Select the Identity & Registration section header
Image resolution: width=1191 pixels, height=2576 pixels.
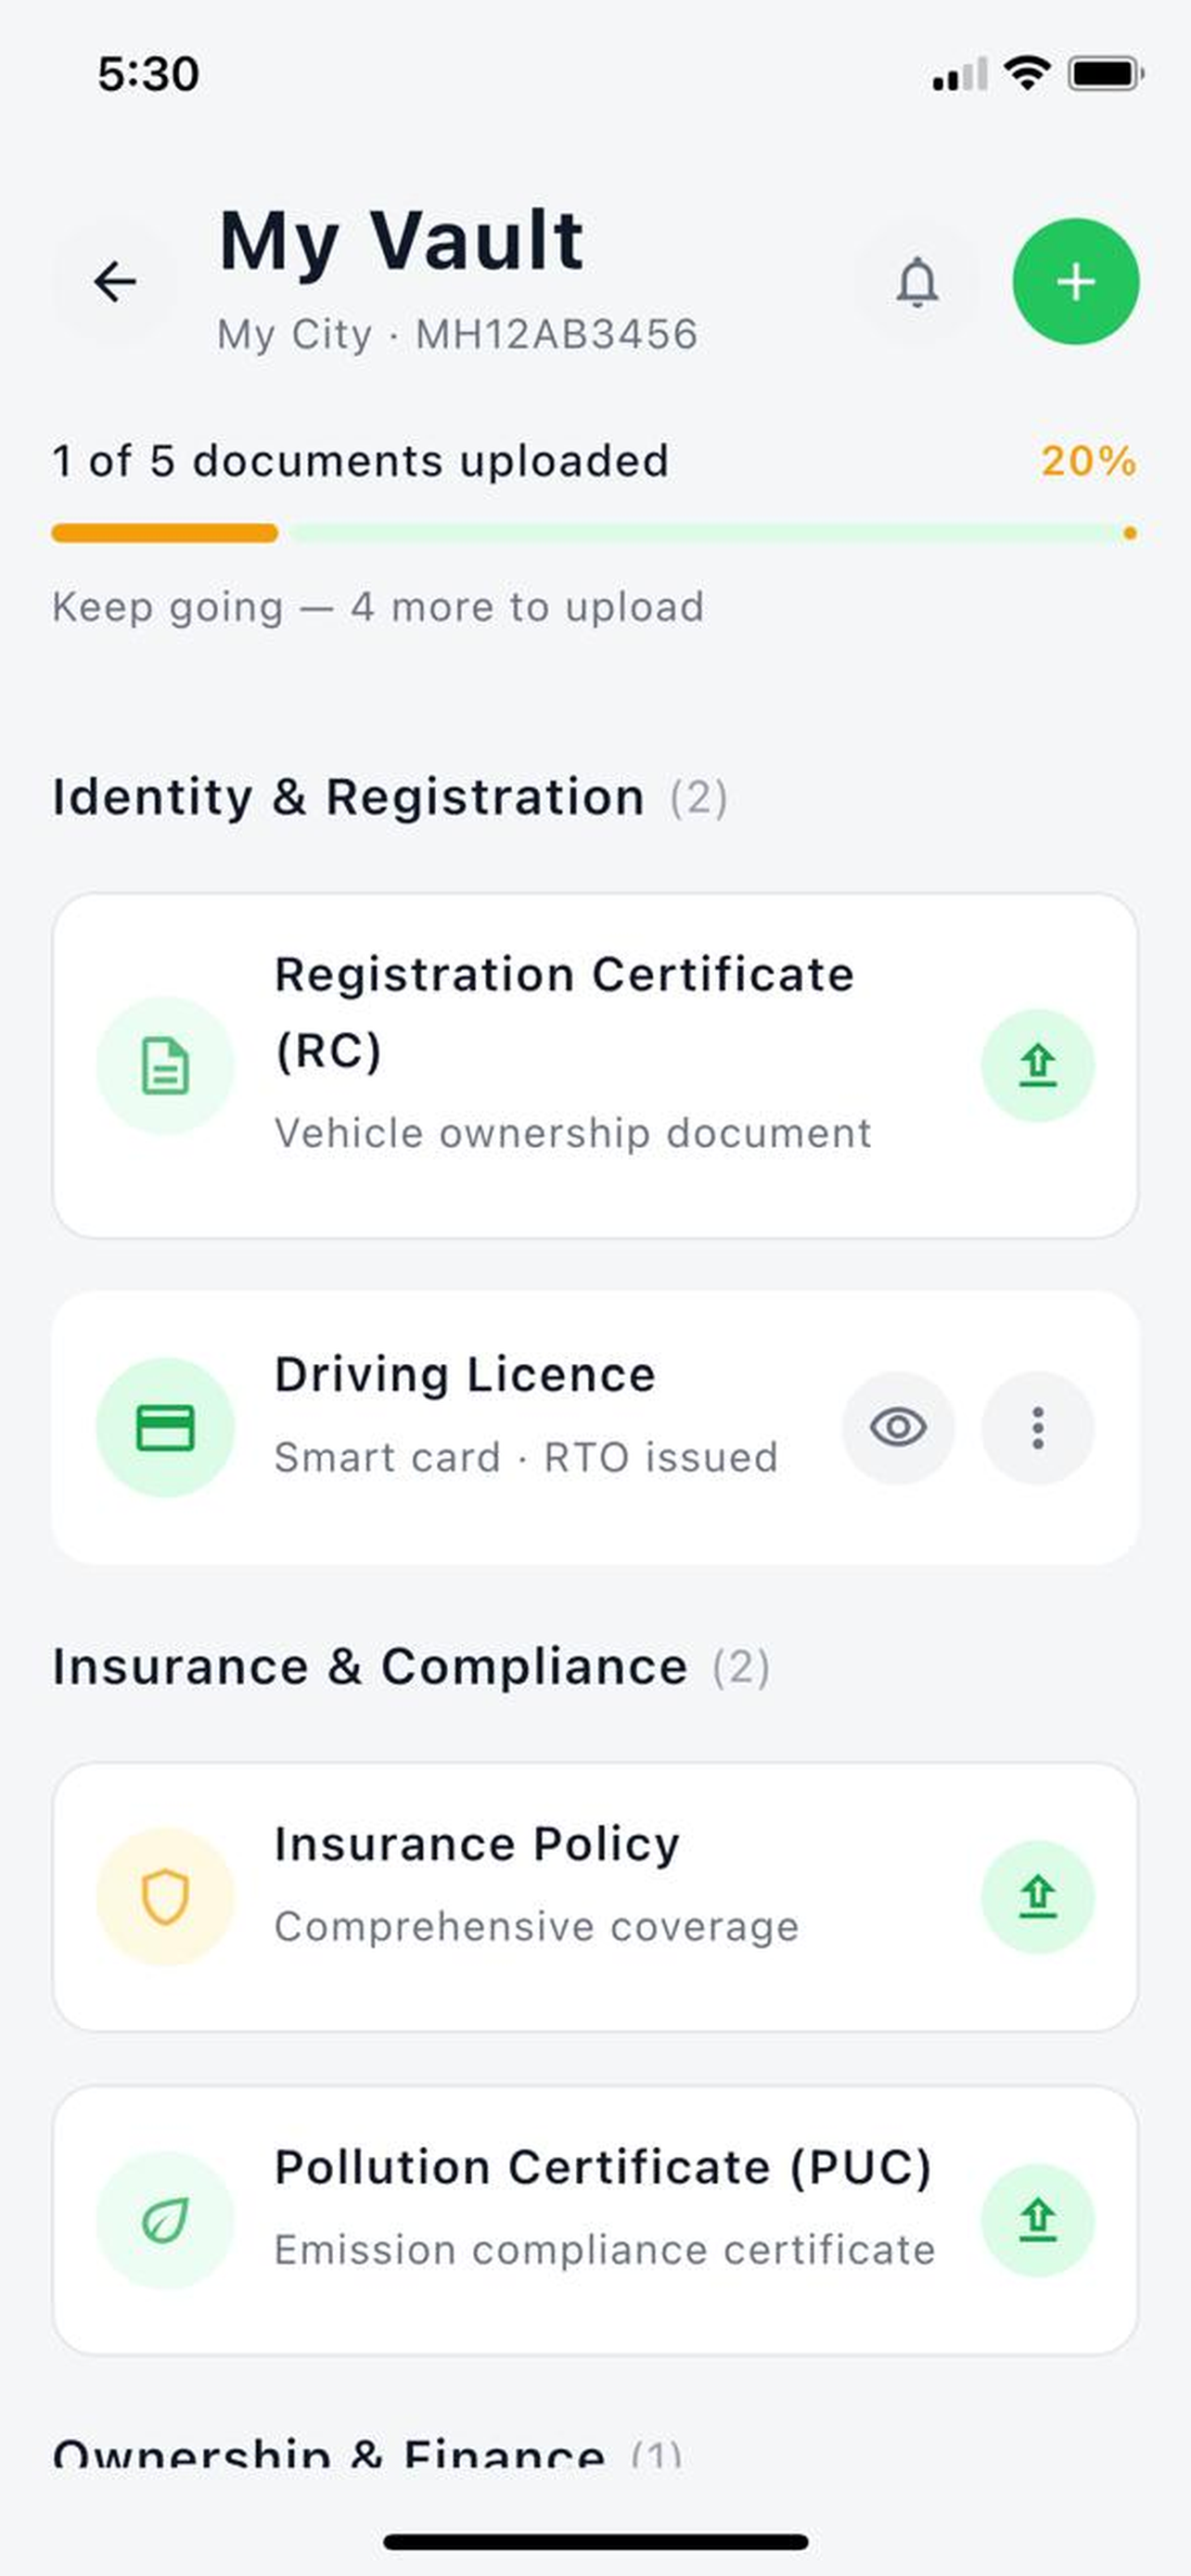point(390,797)
